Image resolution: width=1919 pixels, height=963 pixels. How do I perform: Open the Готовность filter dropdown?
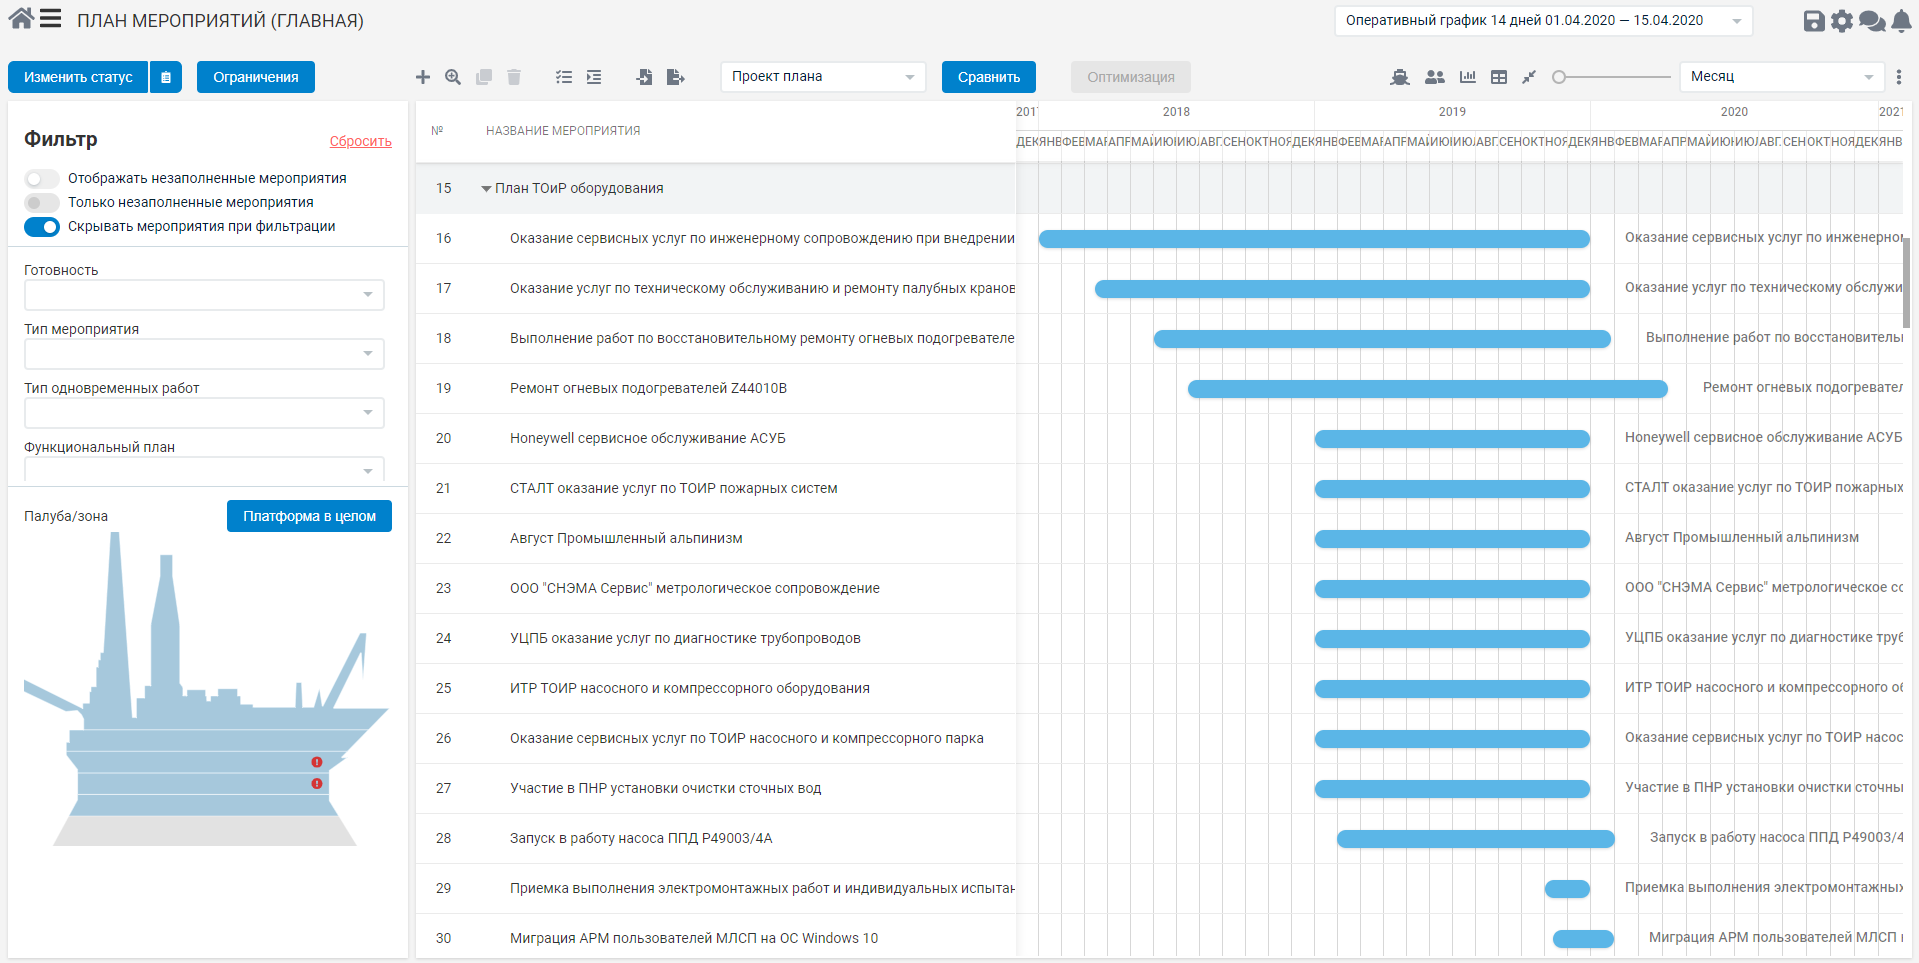point(204,295)
